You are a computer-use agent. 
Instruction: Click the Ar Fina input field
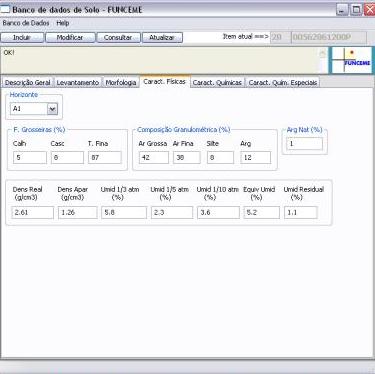pos(187,157)
